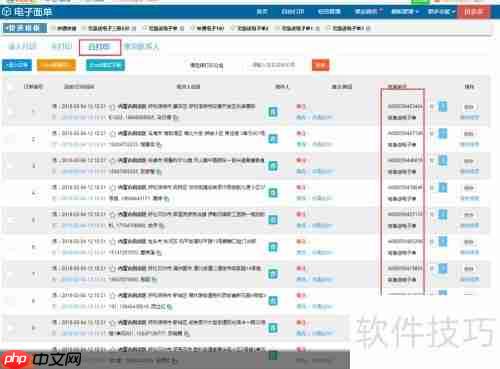Viewport: 500px width, 369px height.
Task: Select the last express template radio option
Action: click(328, 28)
